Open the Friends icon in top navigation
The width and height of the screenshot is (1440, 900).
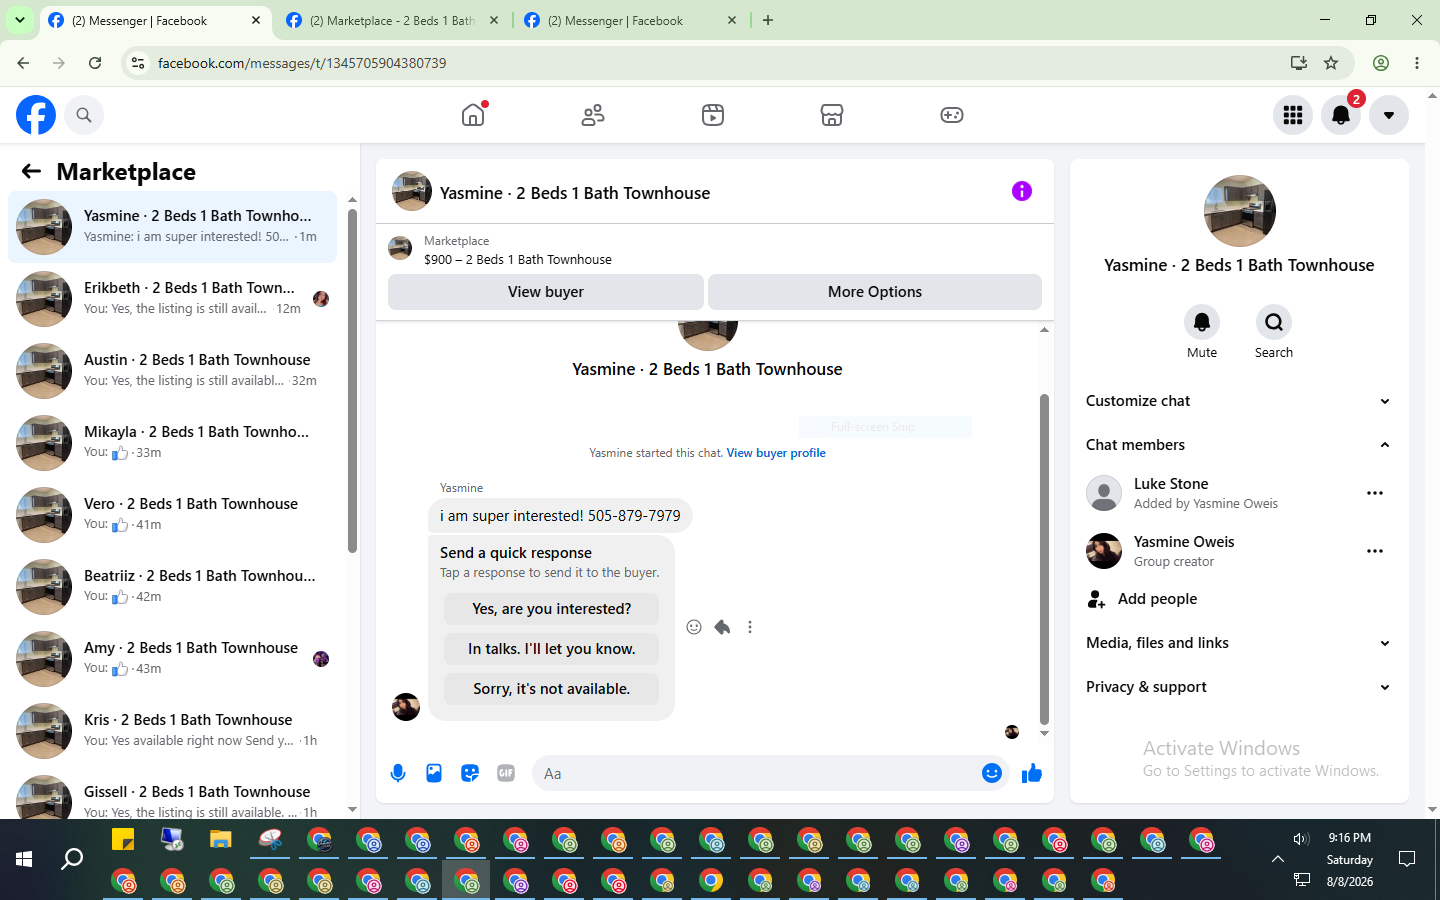593,115
